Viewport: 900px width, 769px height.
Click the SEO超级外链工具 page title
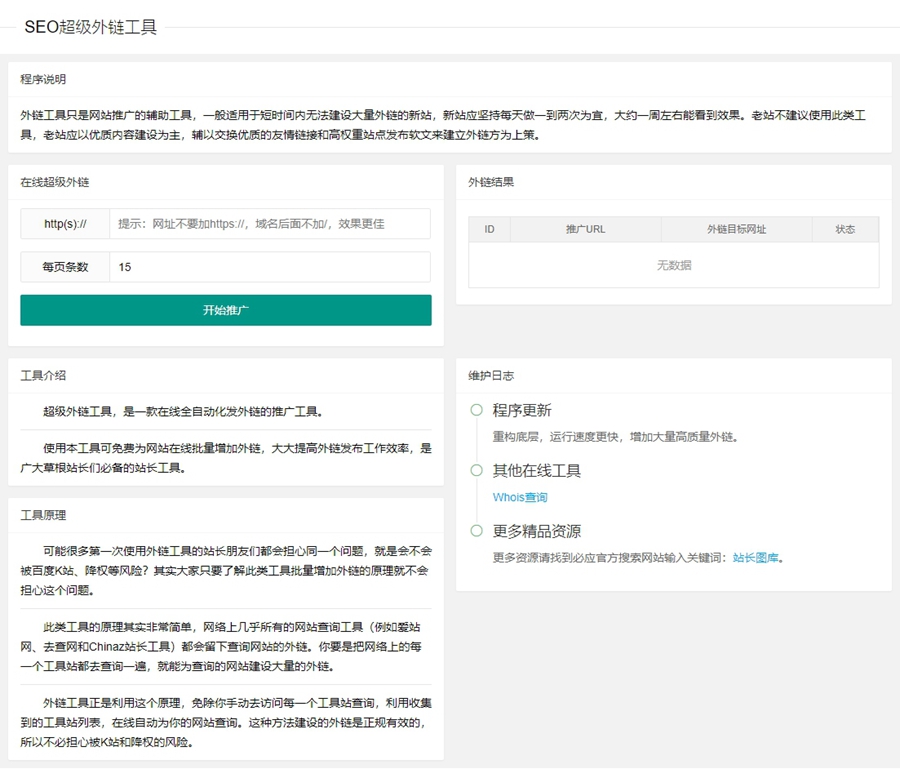[91, 27]
